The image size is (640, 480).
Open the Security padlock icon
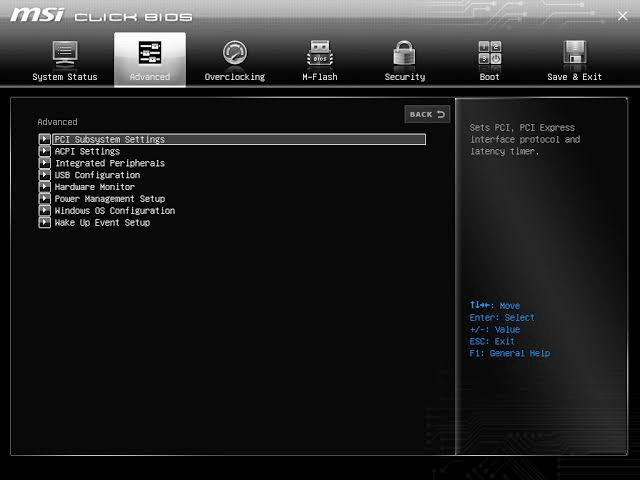[x=404, y=53]
